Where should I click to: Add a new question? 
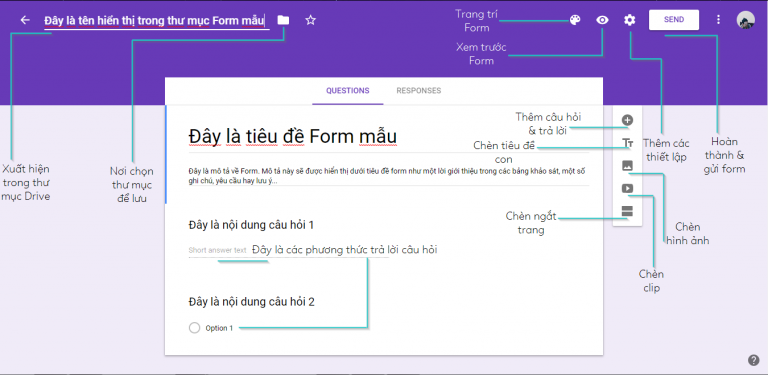point(627,120)
